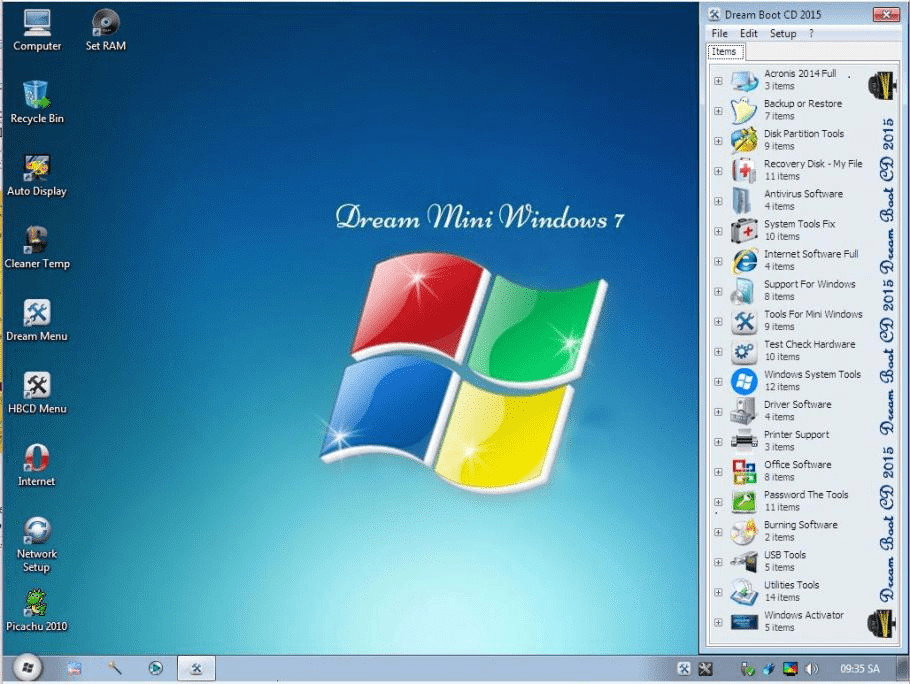This screenshot has height=684, width=910.
Task: Expand the Backup or Restore category
Action: [719, 110]
